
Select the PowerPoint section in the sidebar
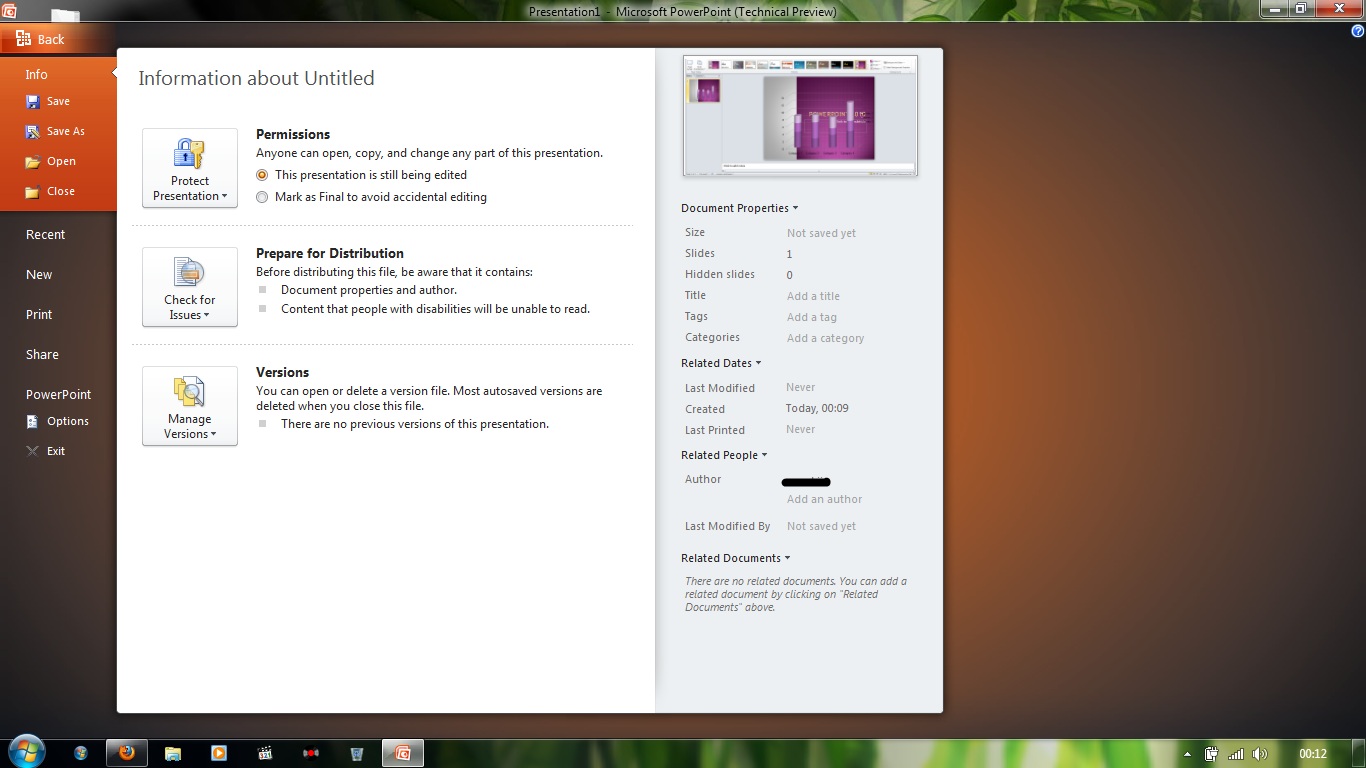(x=58, y=394)
